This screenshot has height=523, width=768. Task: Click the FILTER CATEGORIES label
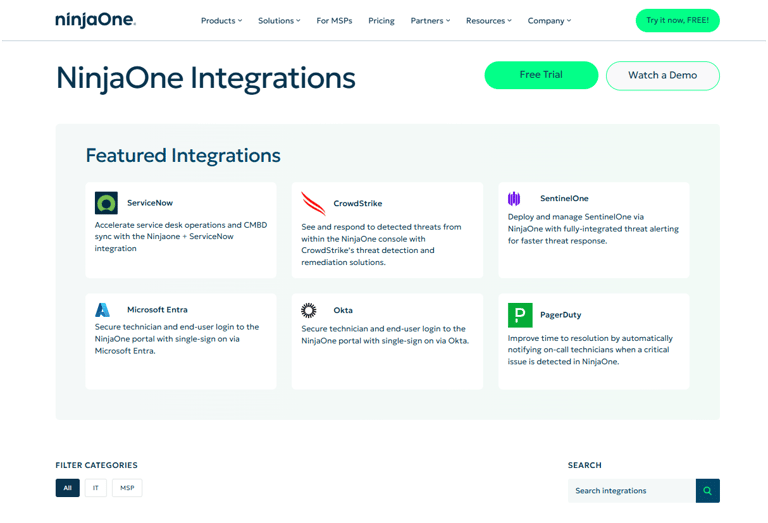[96, 465]
